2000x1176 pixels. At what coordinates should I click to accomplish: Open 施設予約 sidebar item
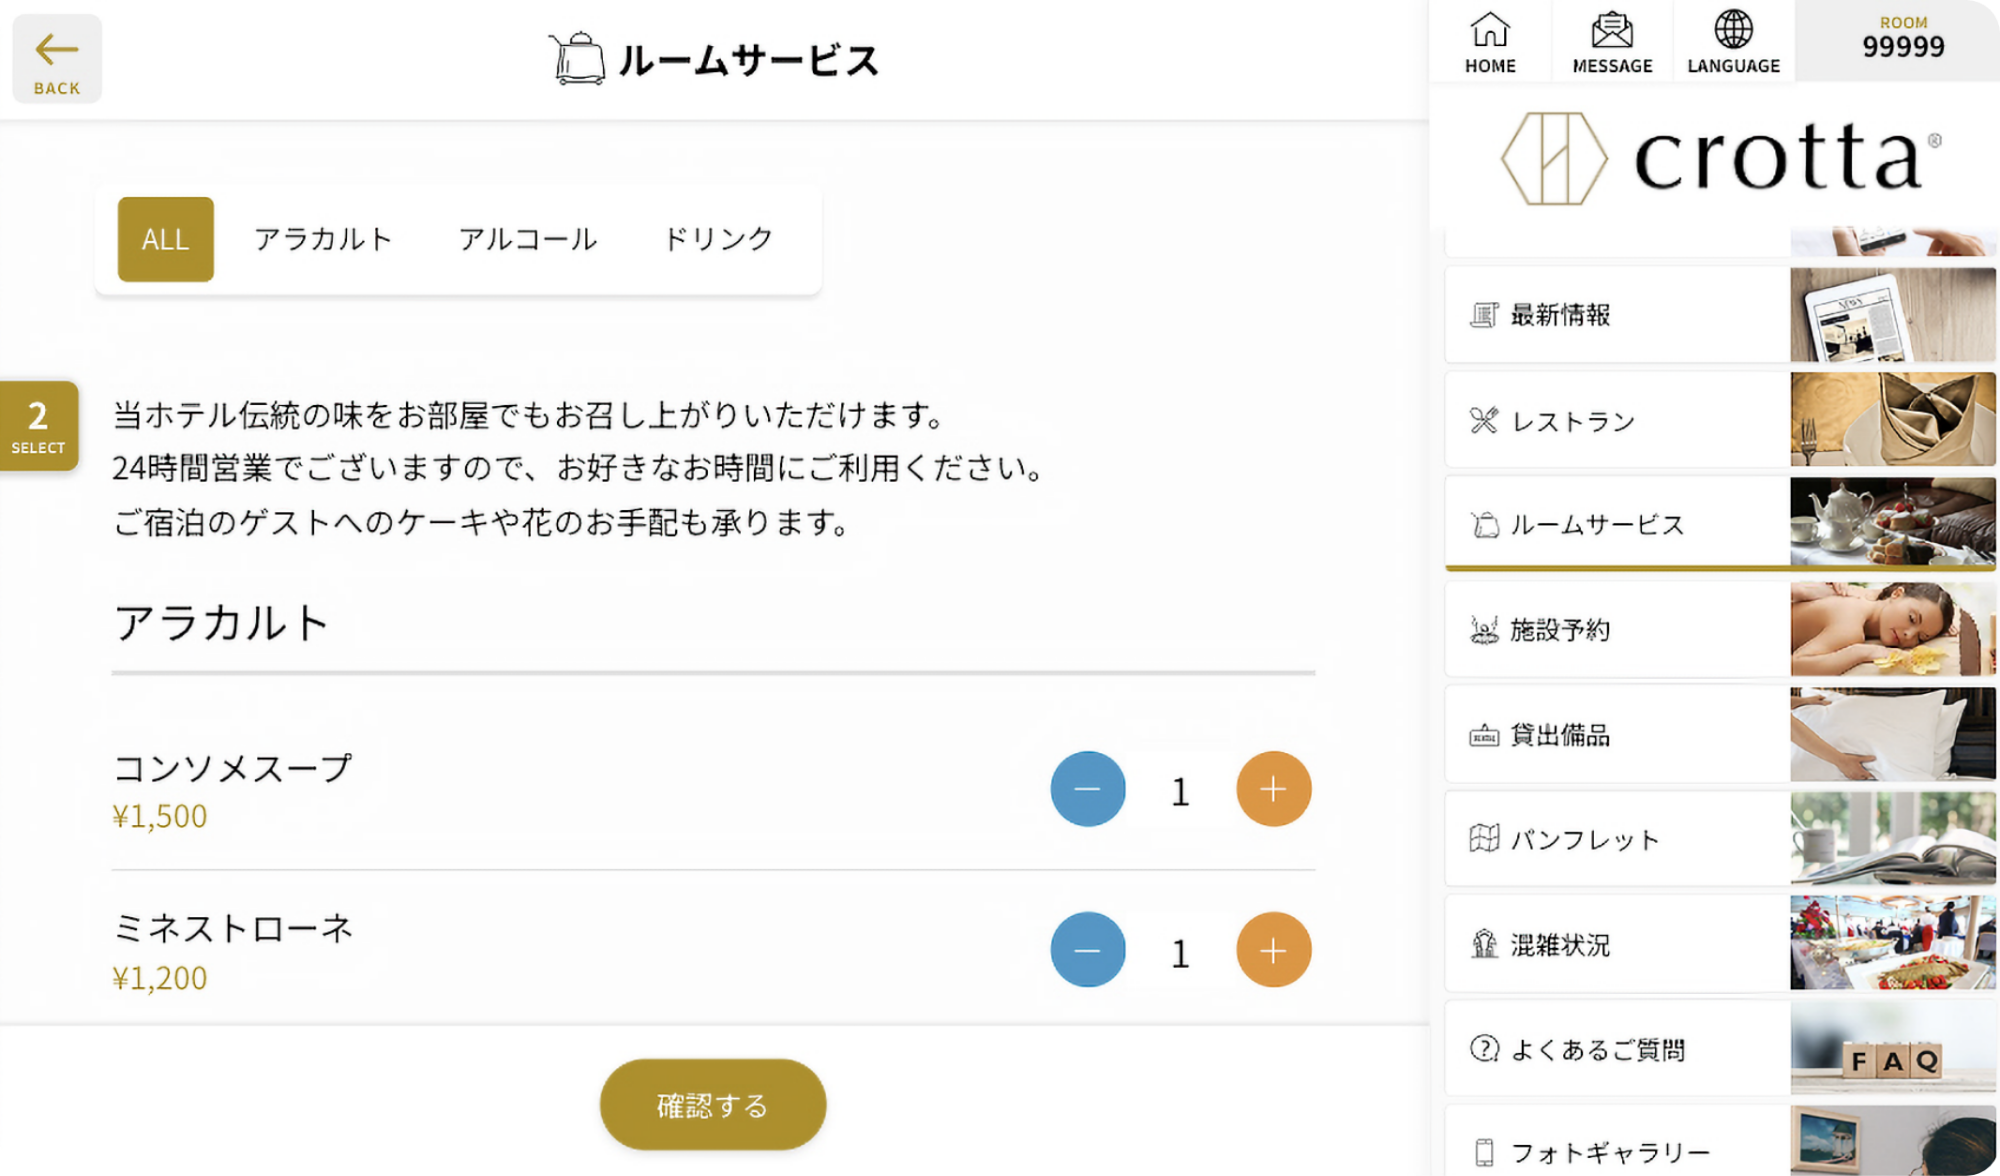[1618, 630]
